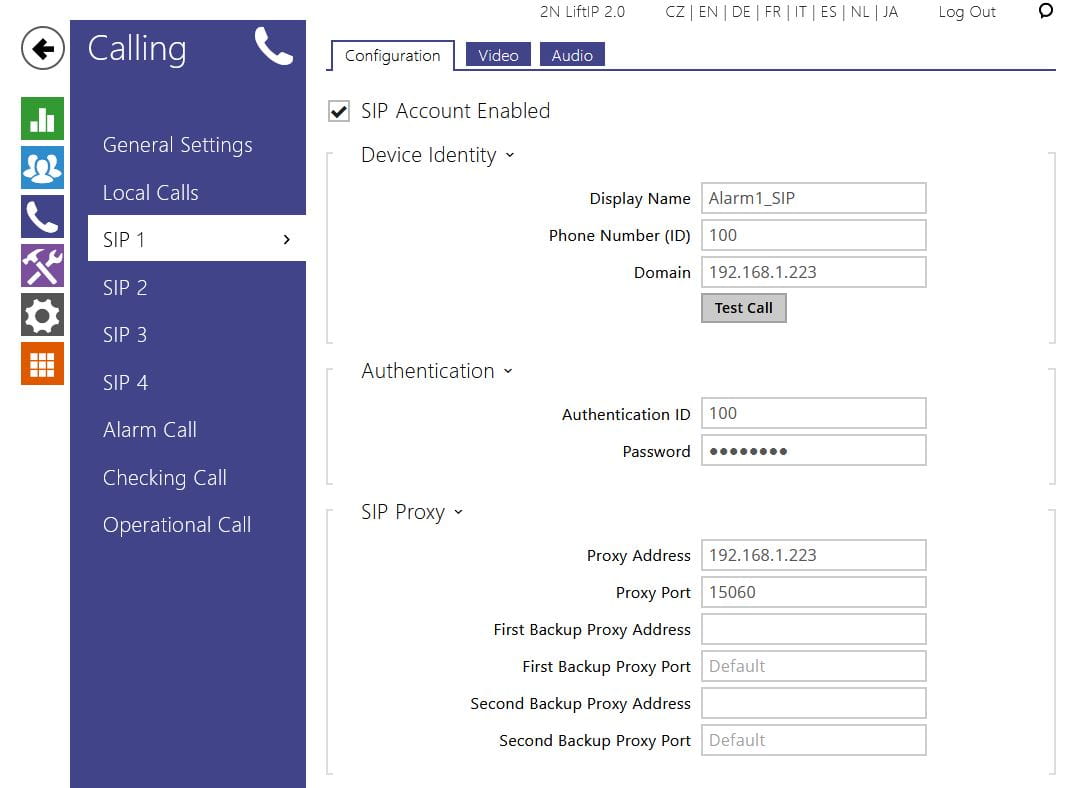
Task: Click the Log Out link
Action: [966, 12]
